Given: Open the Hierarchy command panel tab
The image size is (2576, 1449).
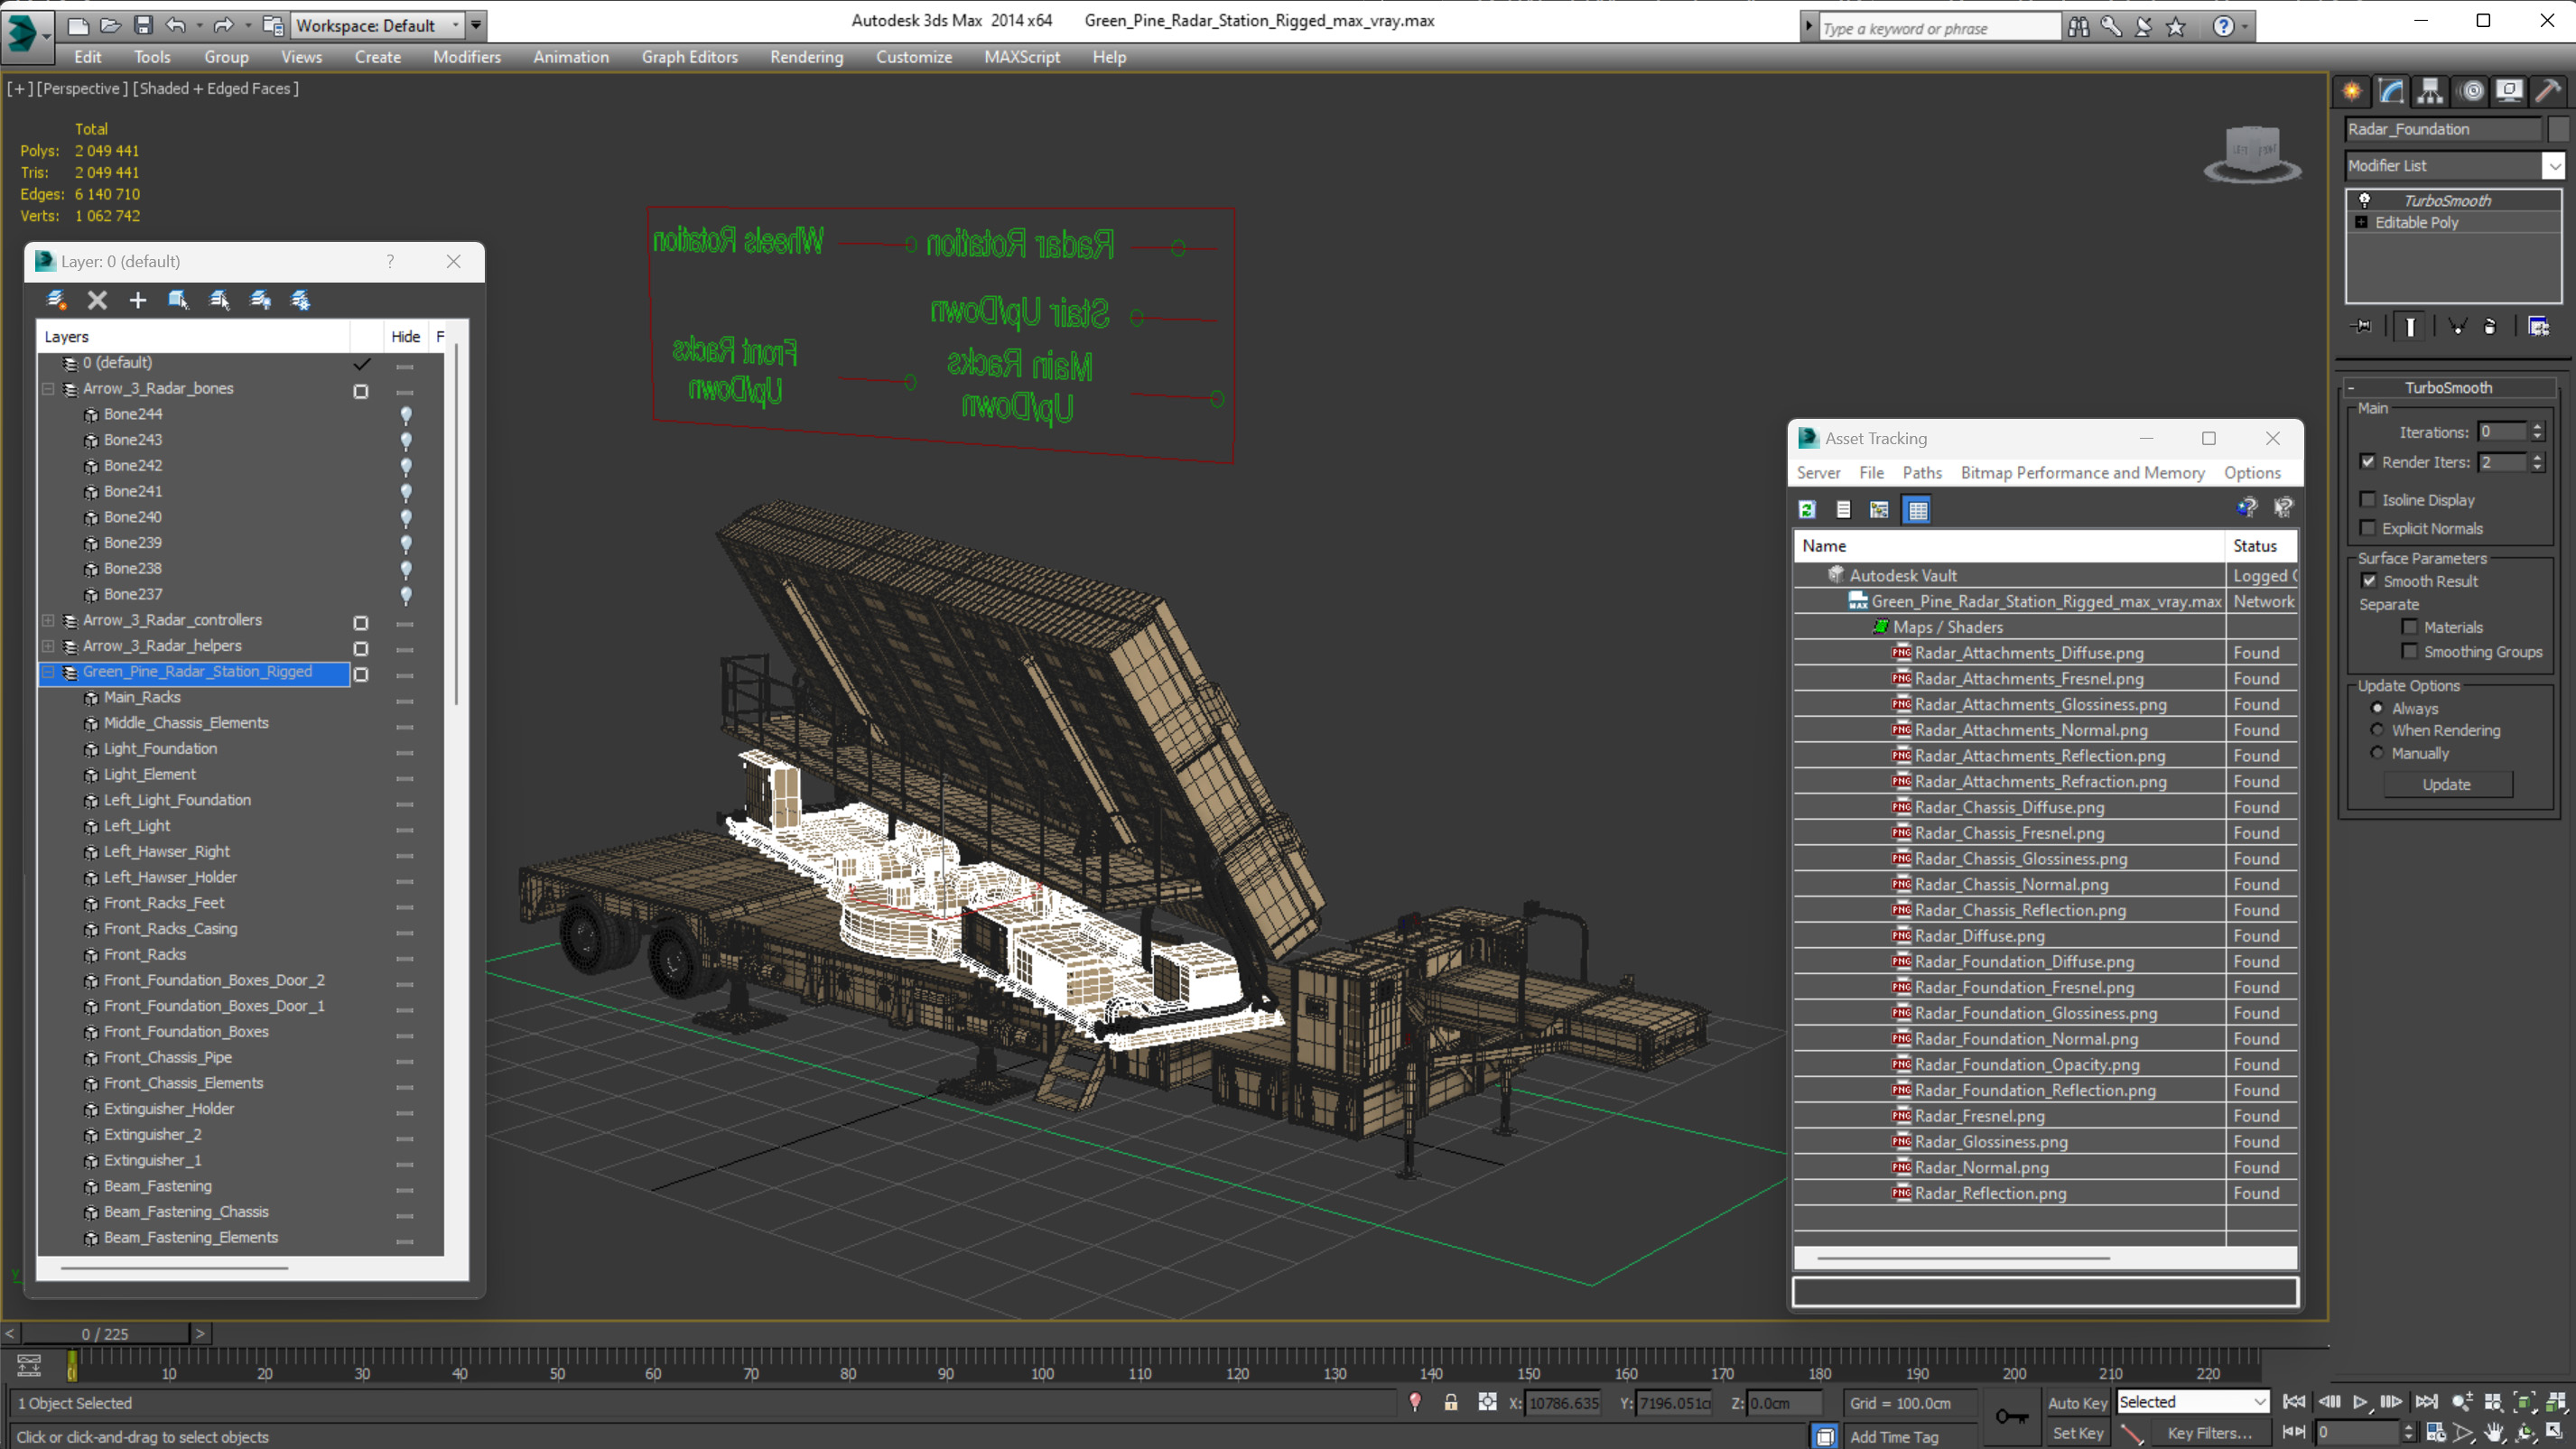Looking at the screenshot, I should click(2430, 91).
